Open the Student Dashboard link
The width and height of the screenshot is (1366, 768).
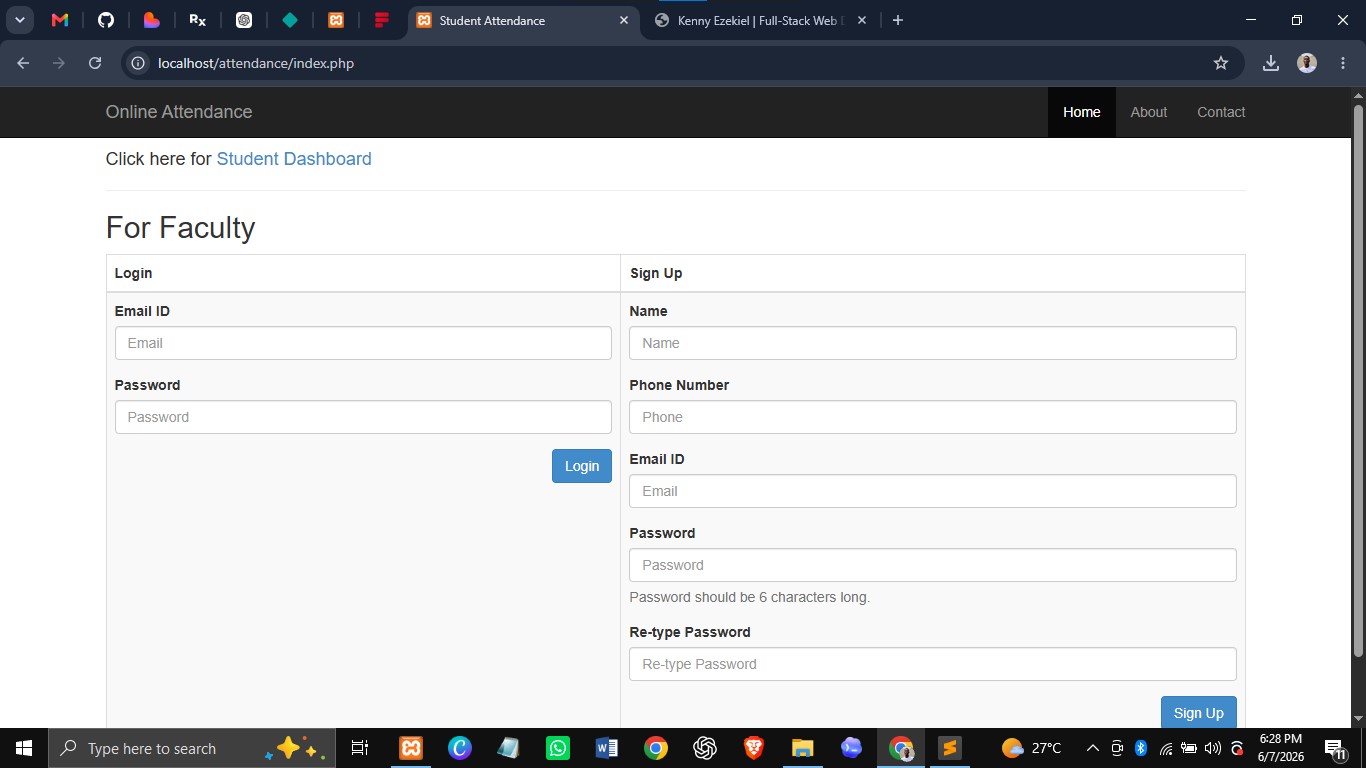pos(294,159)
